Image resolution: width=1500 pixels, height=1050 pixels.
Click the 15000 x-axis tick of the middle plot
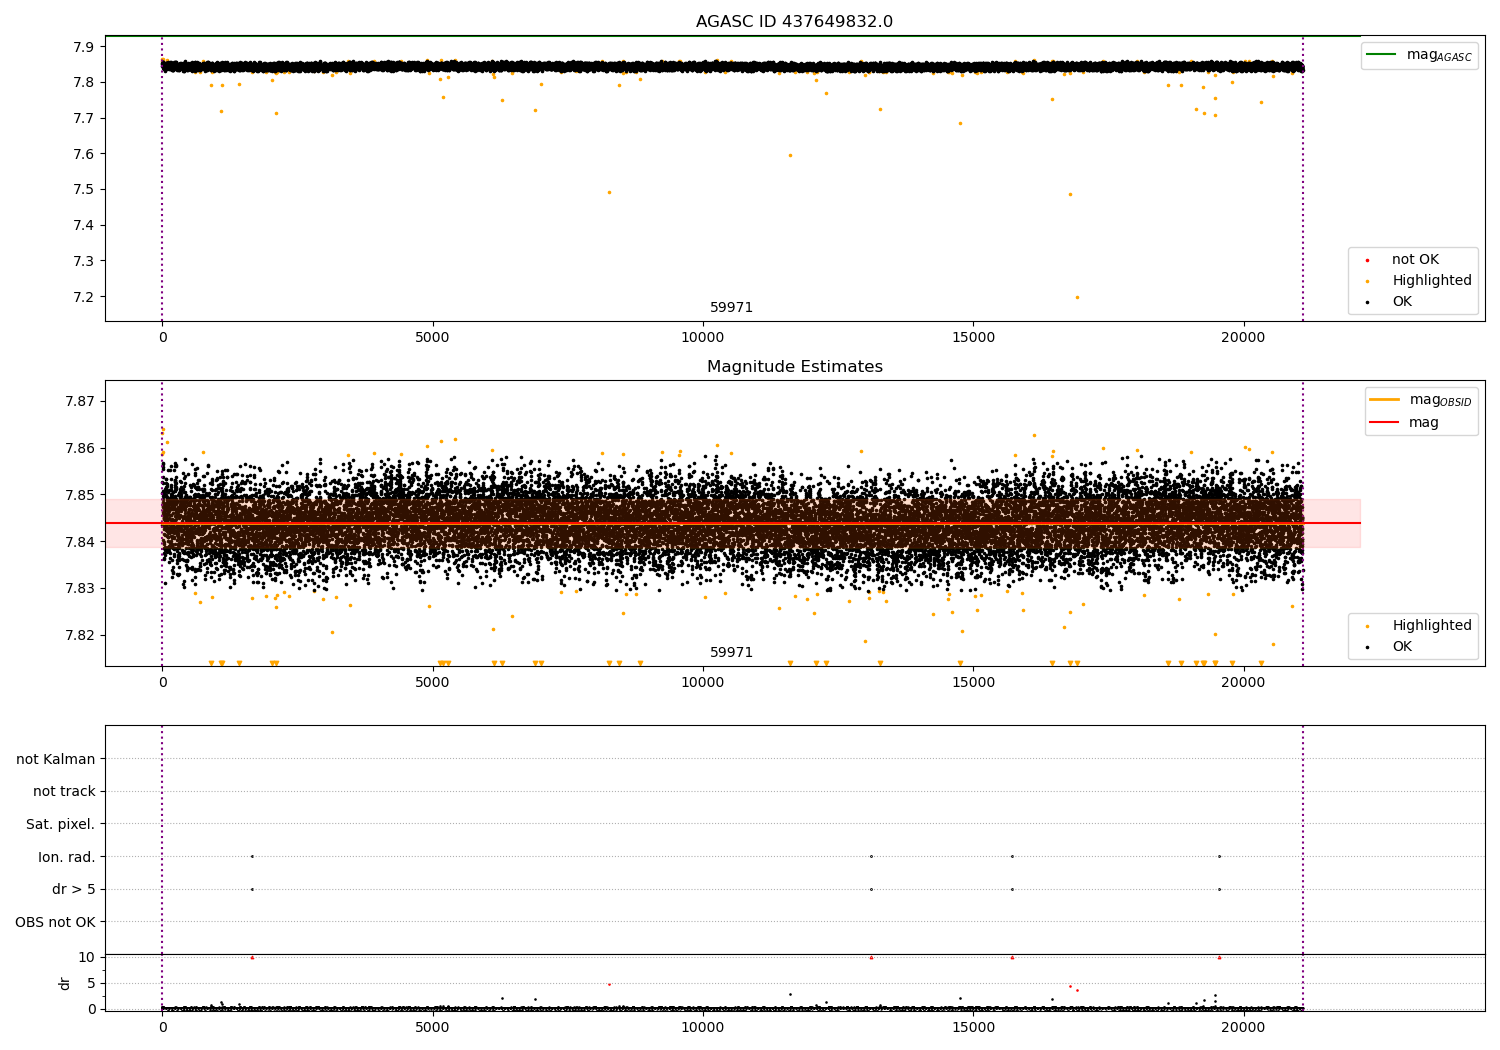(x=974, y=682)
